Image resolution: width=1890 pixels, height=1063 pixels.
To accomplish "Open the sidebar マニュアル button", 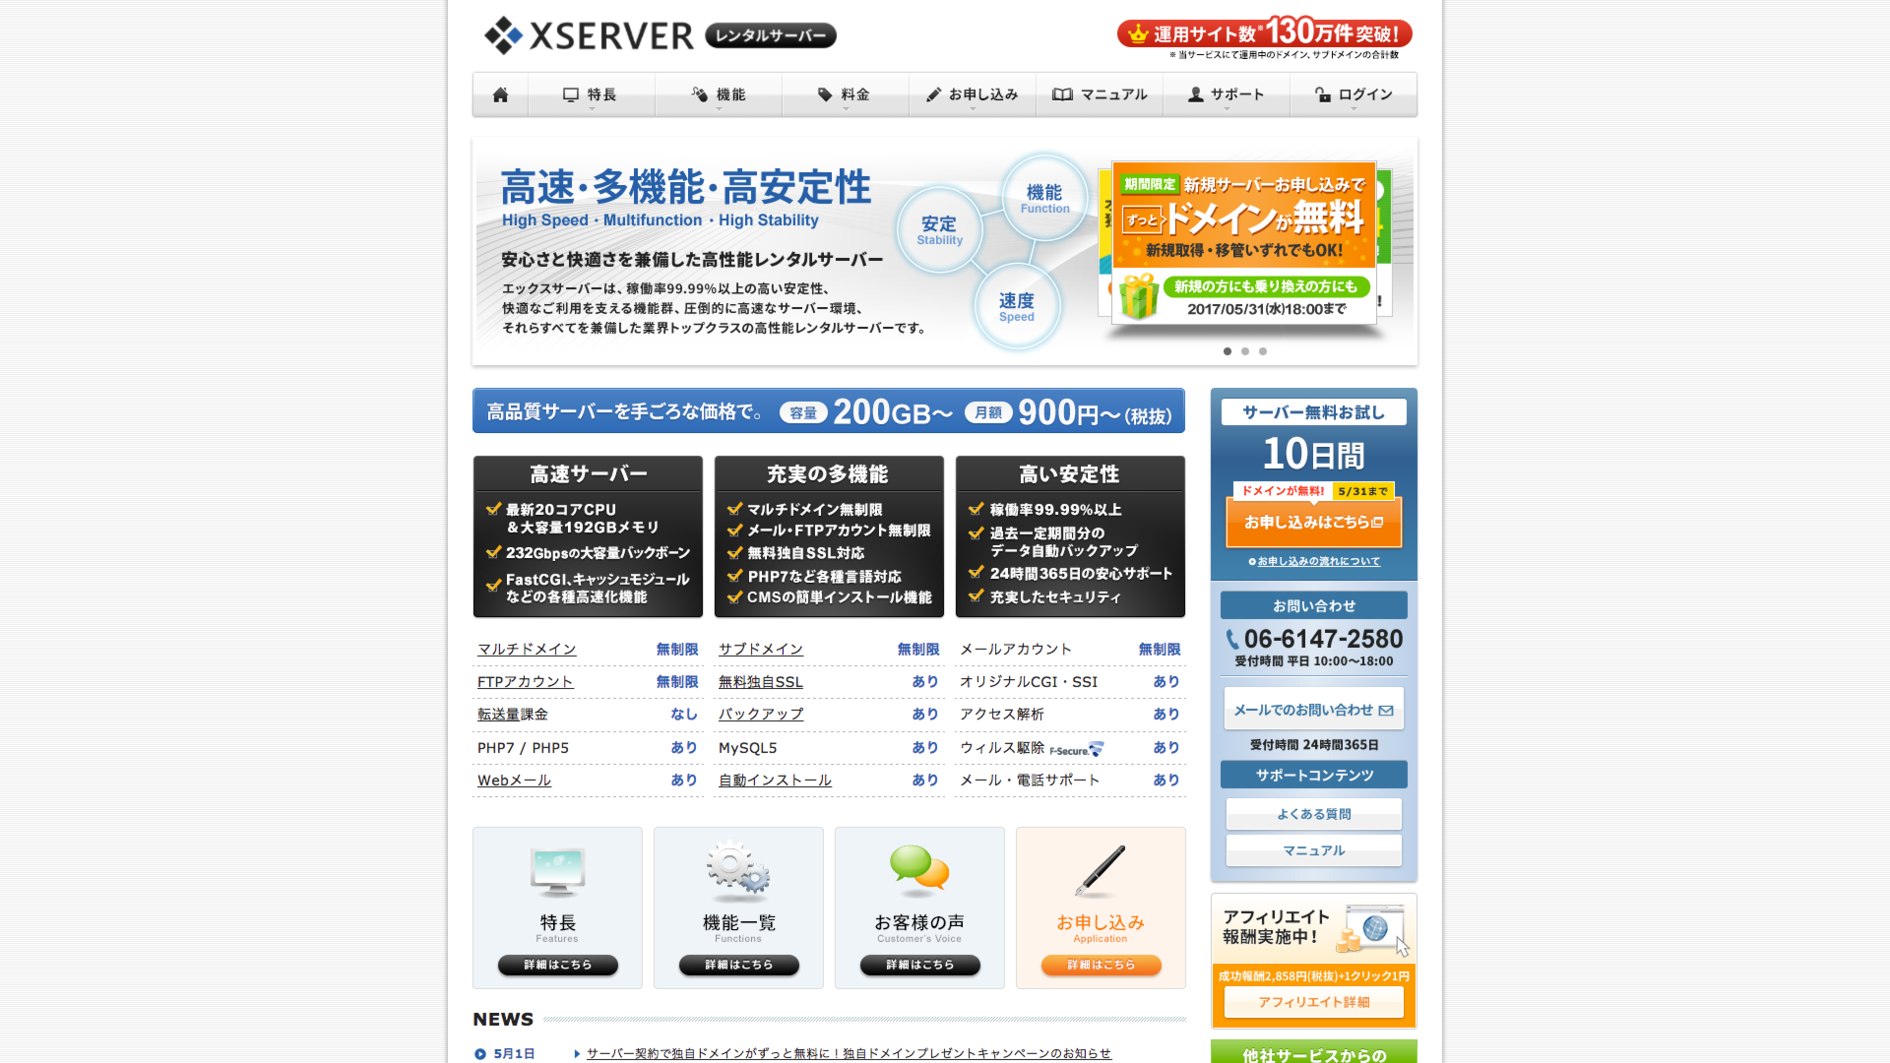I will pos(1313,851).
